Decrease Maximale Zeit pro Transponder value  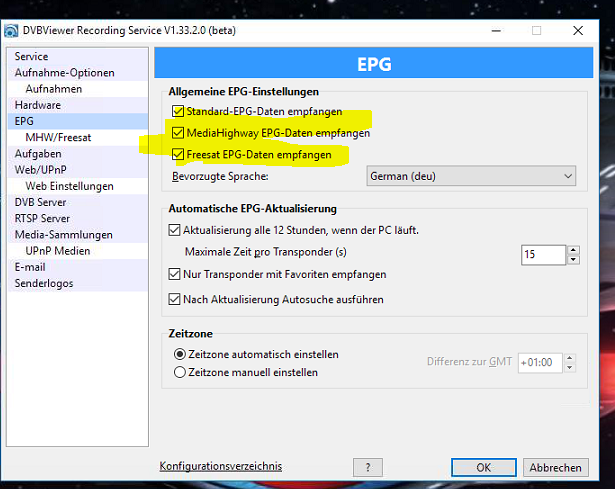coord(573,260)
